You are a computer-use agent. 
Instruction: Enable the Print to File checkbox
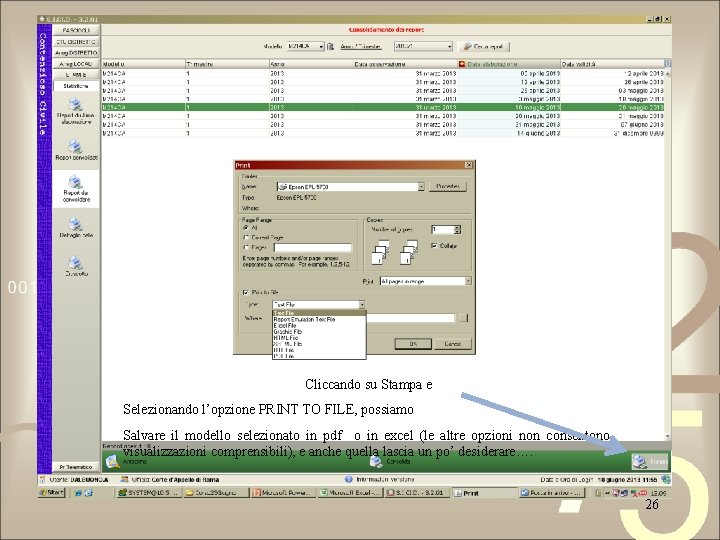pyautogui.click(x=246, y=292)
